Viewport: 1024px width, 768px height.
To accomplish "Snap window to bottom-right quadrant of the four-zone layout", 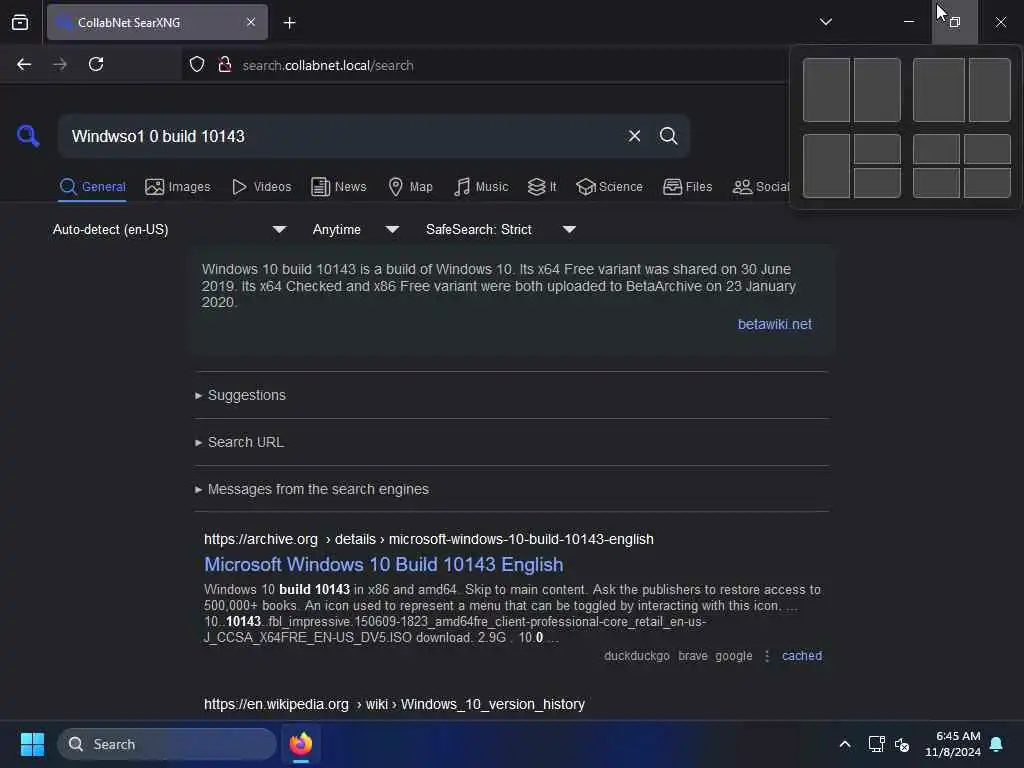I will [987, 182].
